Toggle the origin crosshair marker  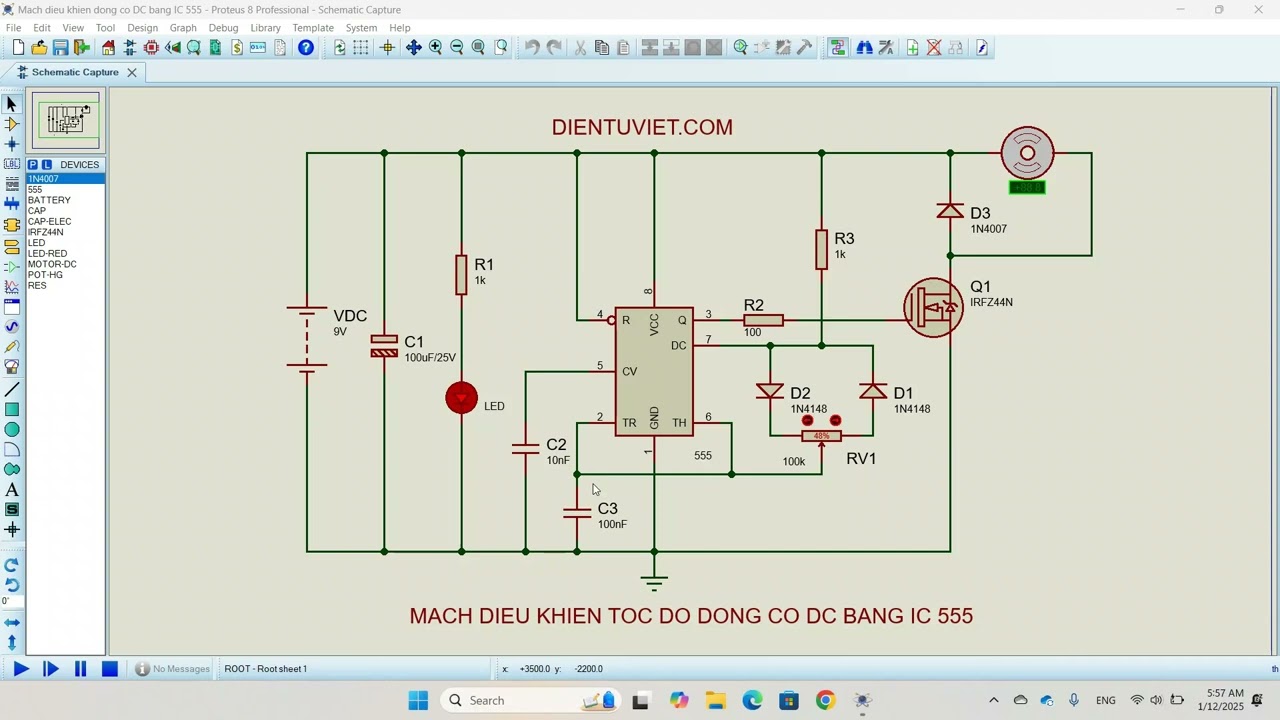[x=387, y=47]
